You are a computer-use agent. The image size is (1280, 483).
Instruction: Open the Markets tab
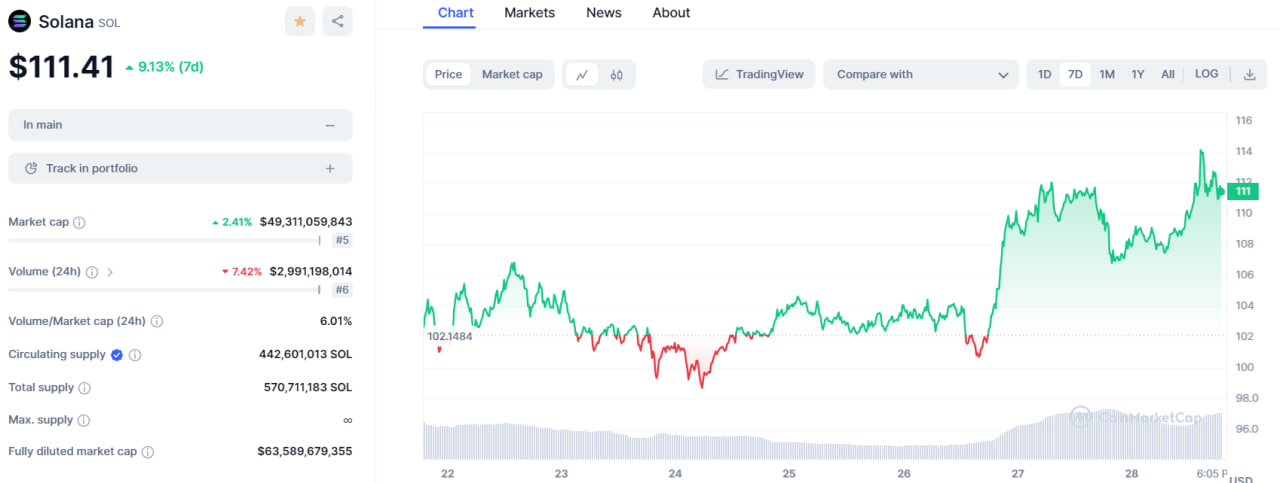click(529, 13)
